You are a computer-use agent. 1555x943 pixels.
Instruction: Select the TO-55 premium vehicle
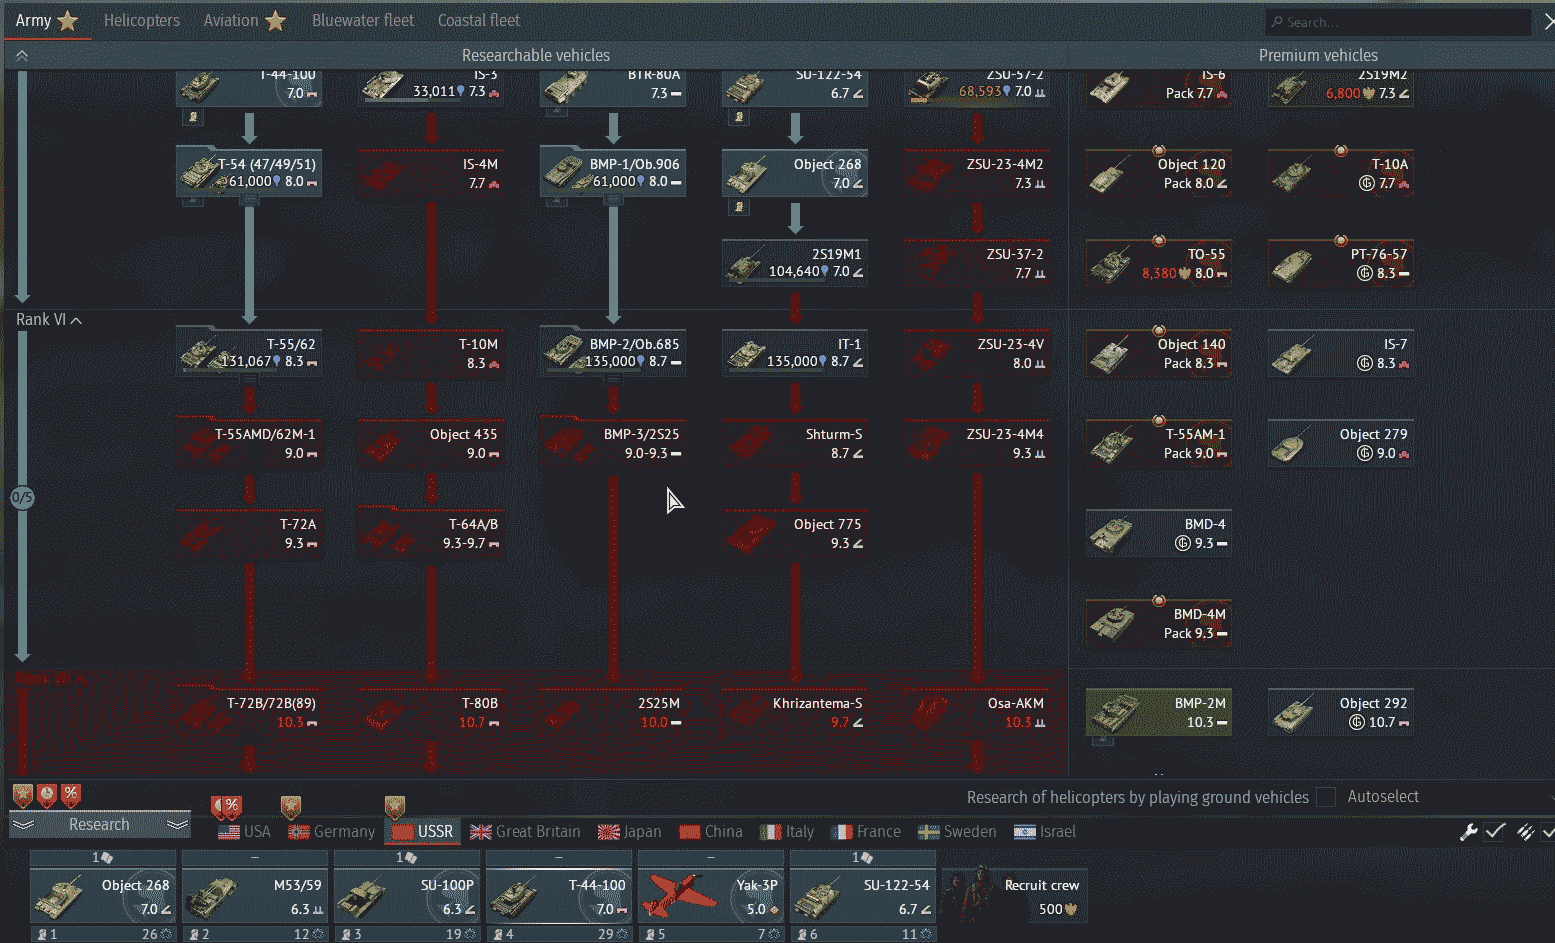tap(1159, 263)
